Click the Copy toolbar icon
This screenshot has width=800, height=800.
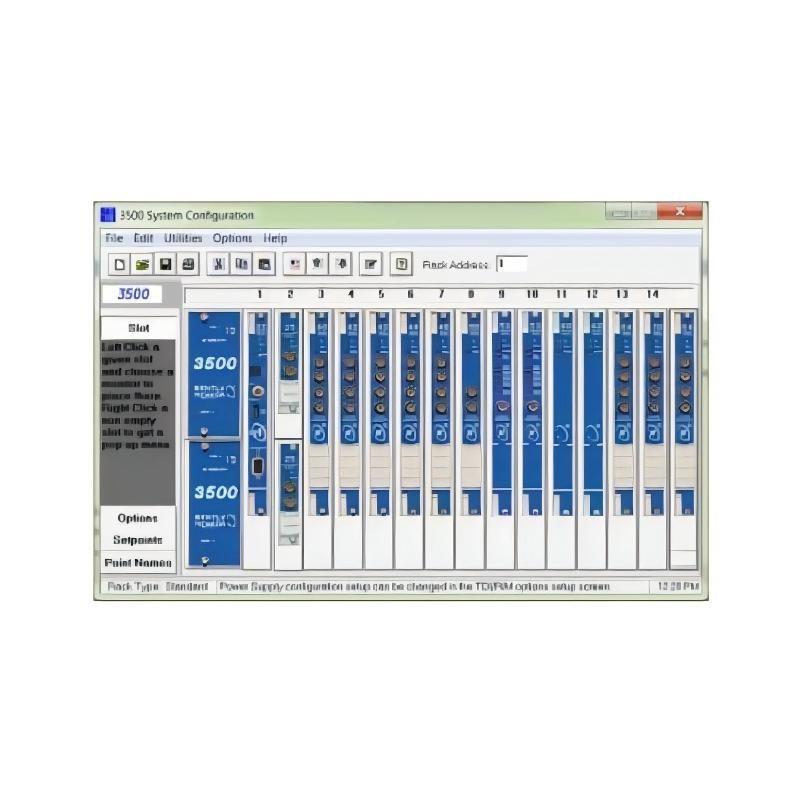(241, 265)
